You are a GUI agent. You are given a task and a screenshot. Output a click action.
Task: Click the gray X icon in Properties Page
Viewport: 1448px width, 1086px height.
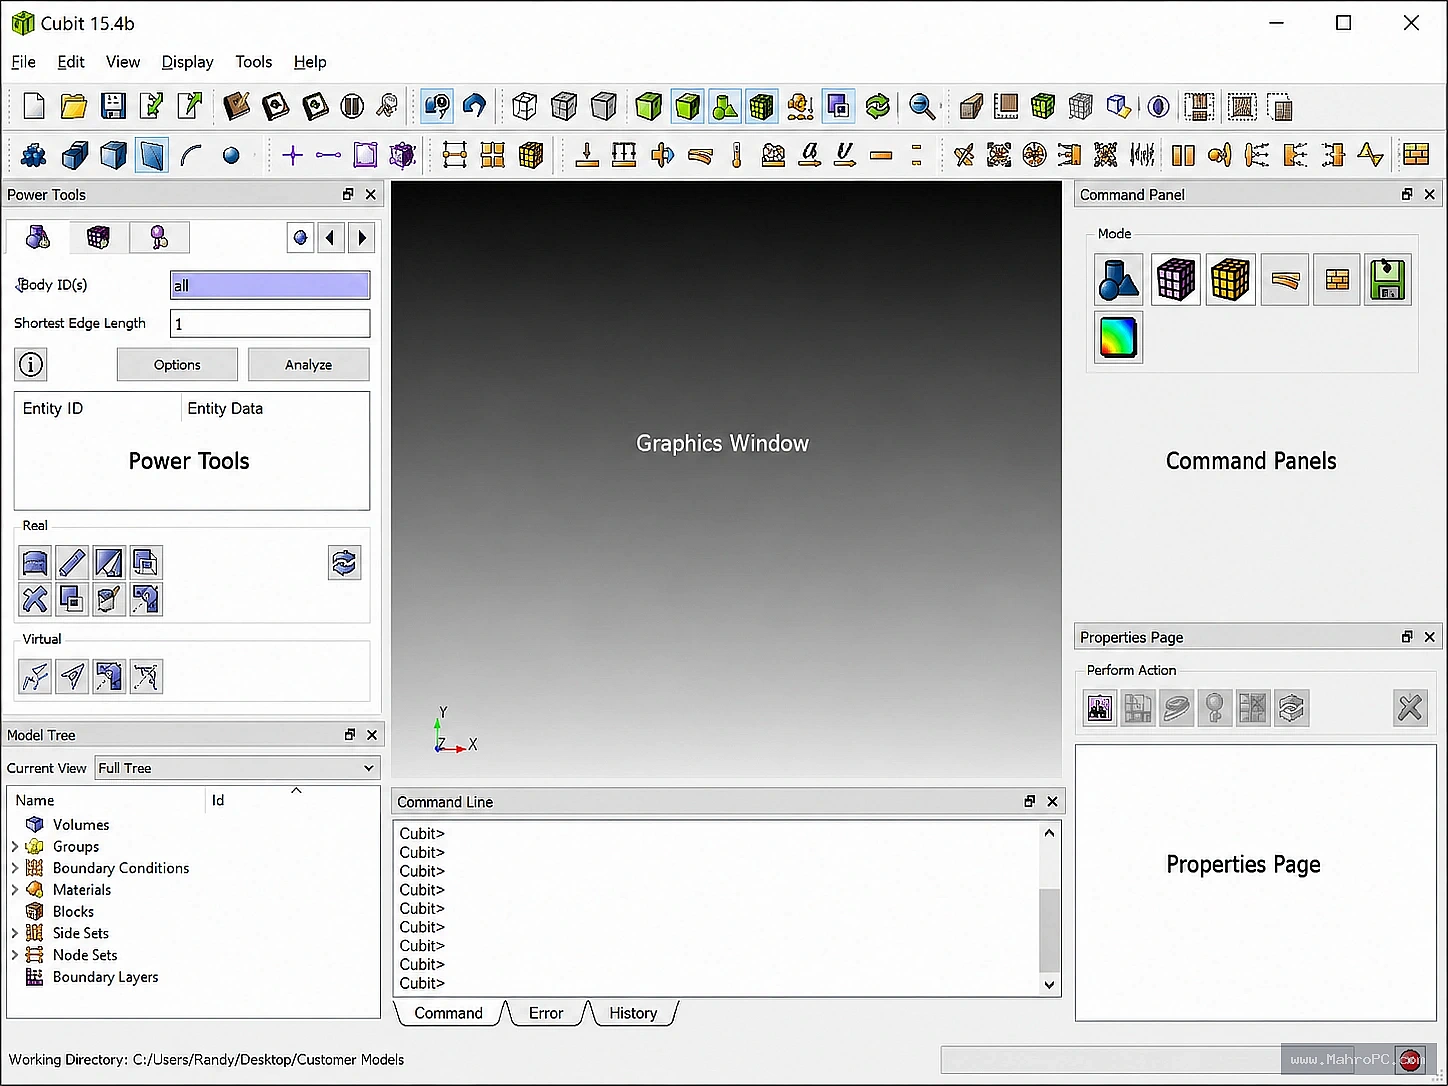(x=1410, y=708)
